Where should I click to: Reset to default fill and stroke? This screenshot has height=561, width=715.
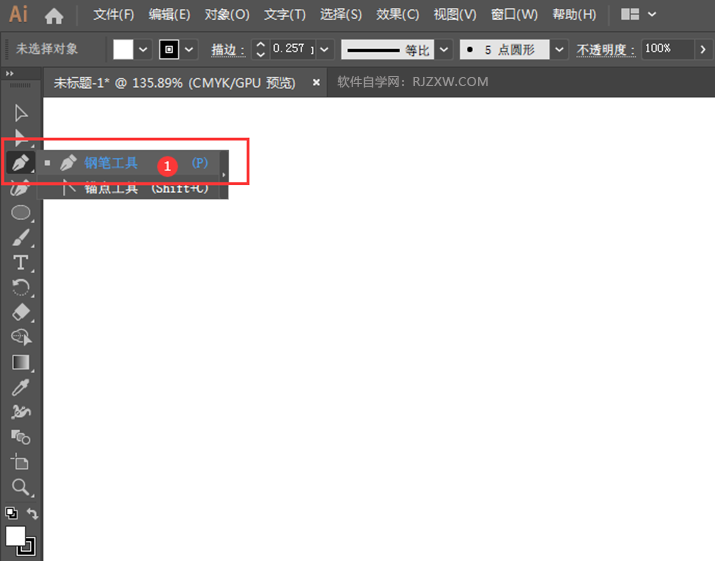[11, 513]
